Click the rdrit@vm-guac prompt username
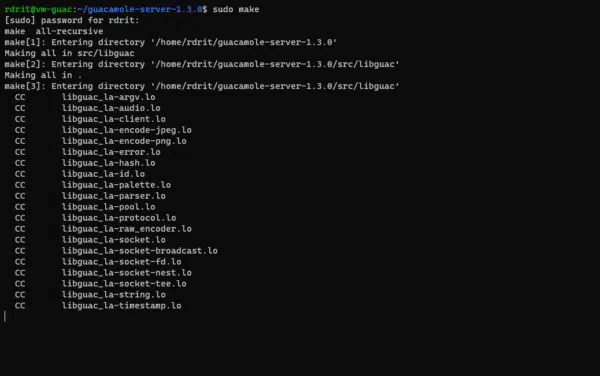This screenshot has width=600, height=376. (x=38, y=9)
